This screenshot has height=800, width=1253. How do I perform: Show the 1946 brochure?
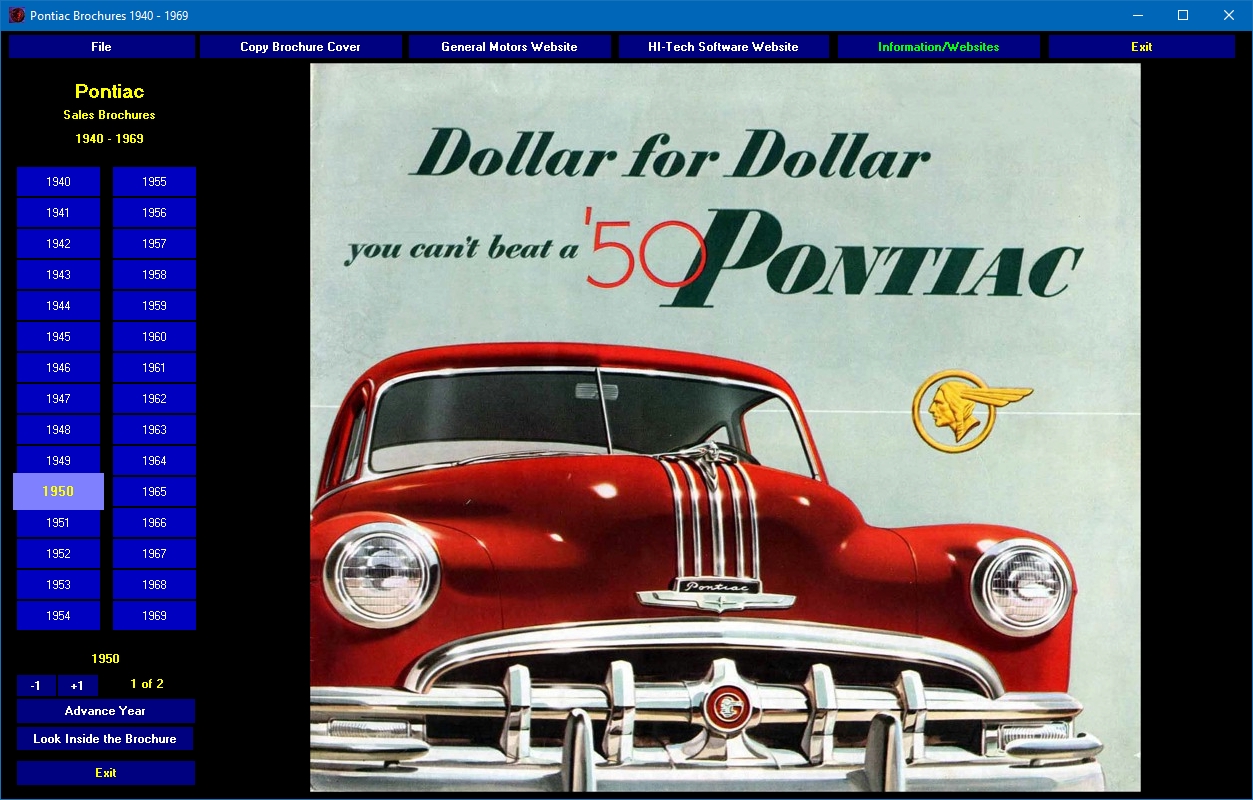click(58, 368)
